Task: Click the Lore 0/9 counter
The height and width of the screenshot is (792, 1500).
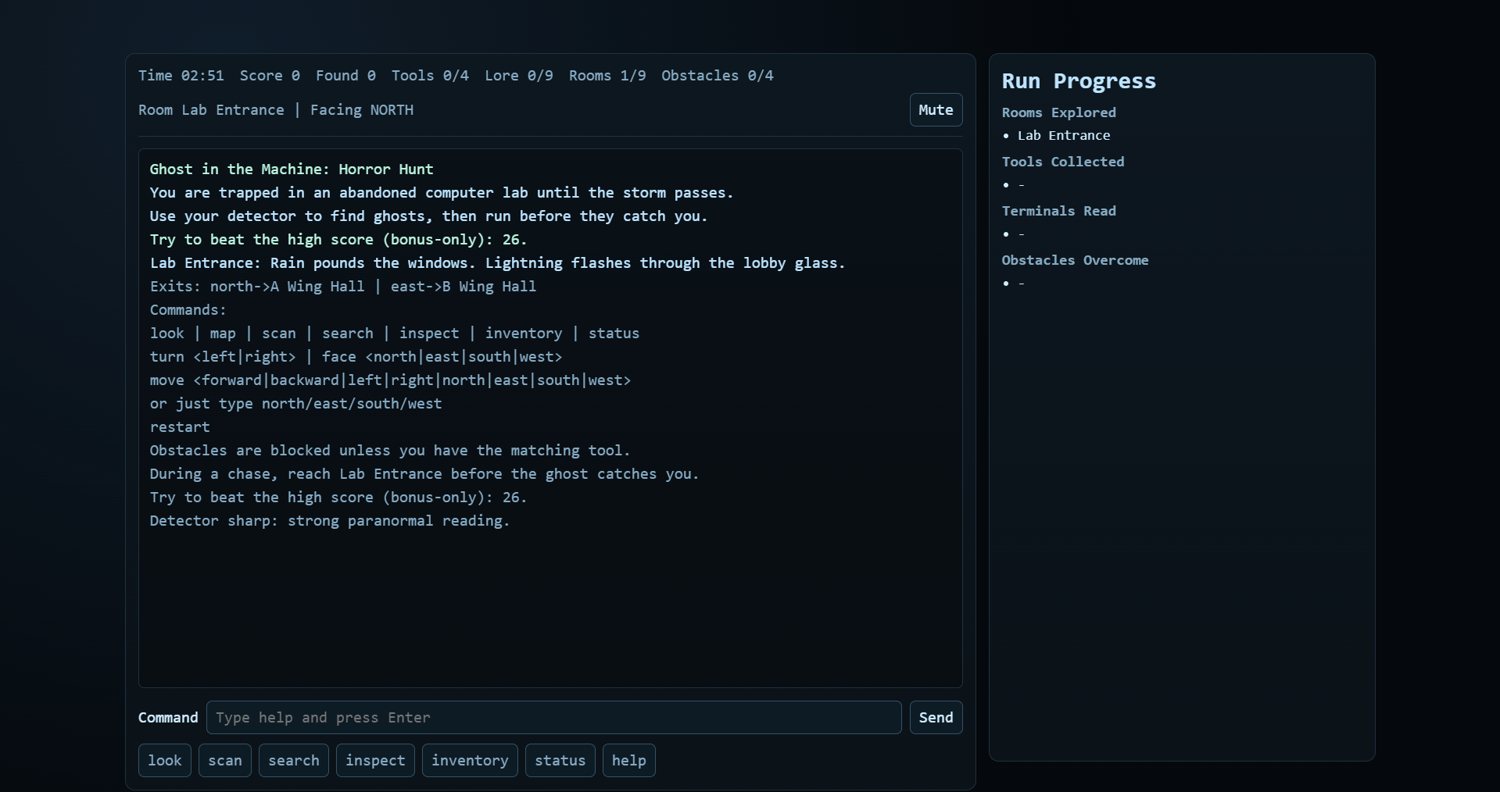Action: (519, 76)
